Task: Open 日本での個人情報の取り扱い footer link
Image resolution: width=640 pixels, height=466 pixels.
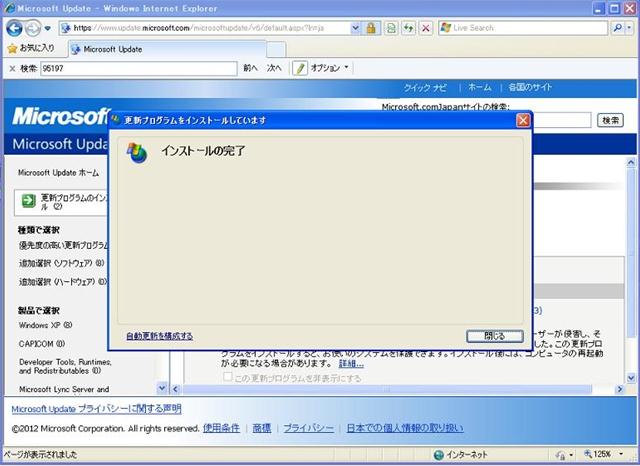Action: point(405,428)
